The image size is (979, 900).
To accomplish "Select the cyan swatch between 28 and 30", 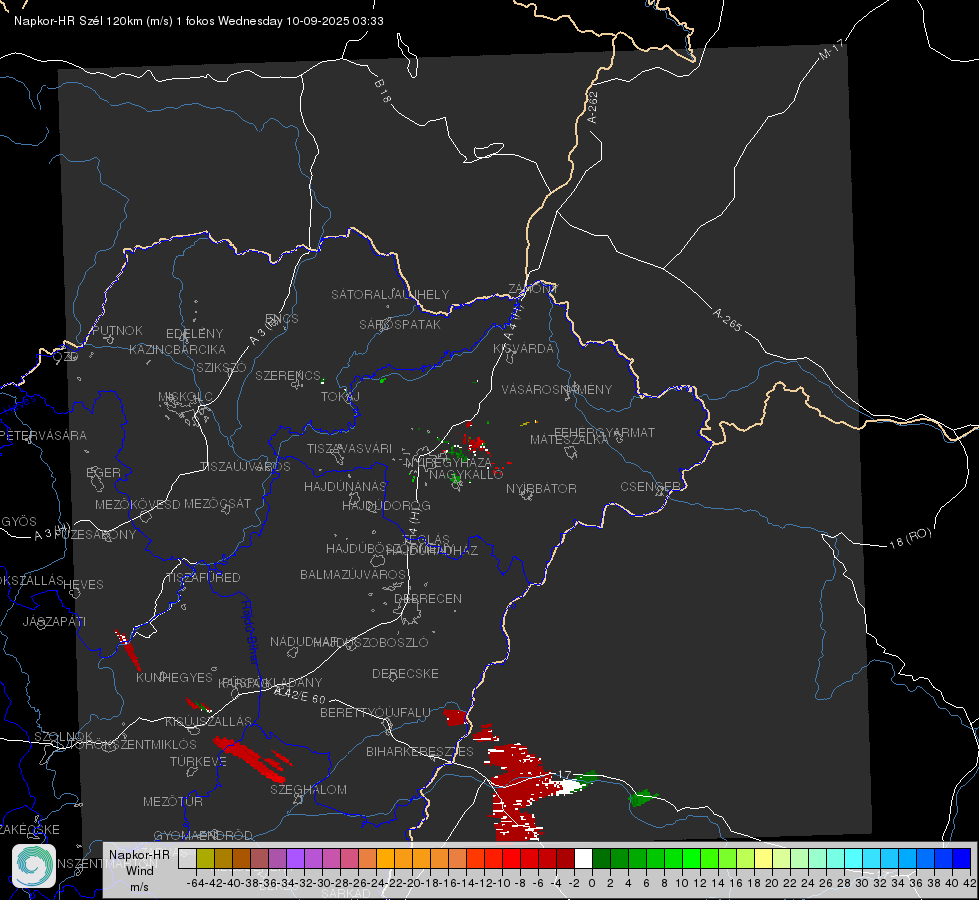I will pos(853,858).
